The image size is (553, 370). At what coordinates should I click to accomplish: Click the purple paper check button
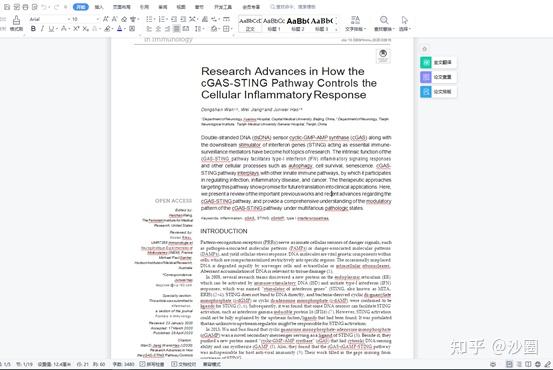tap(438, 77)
